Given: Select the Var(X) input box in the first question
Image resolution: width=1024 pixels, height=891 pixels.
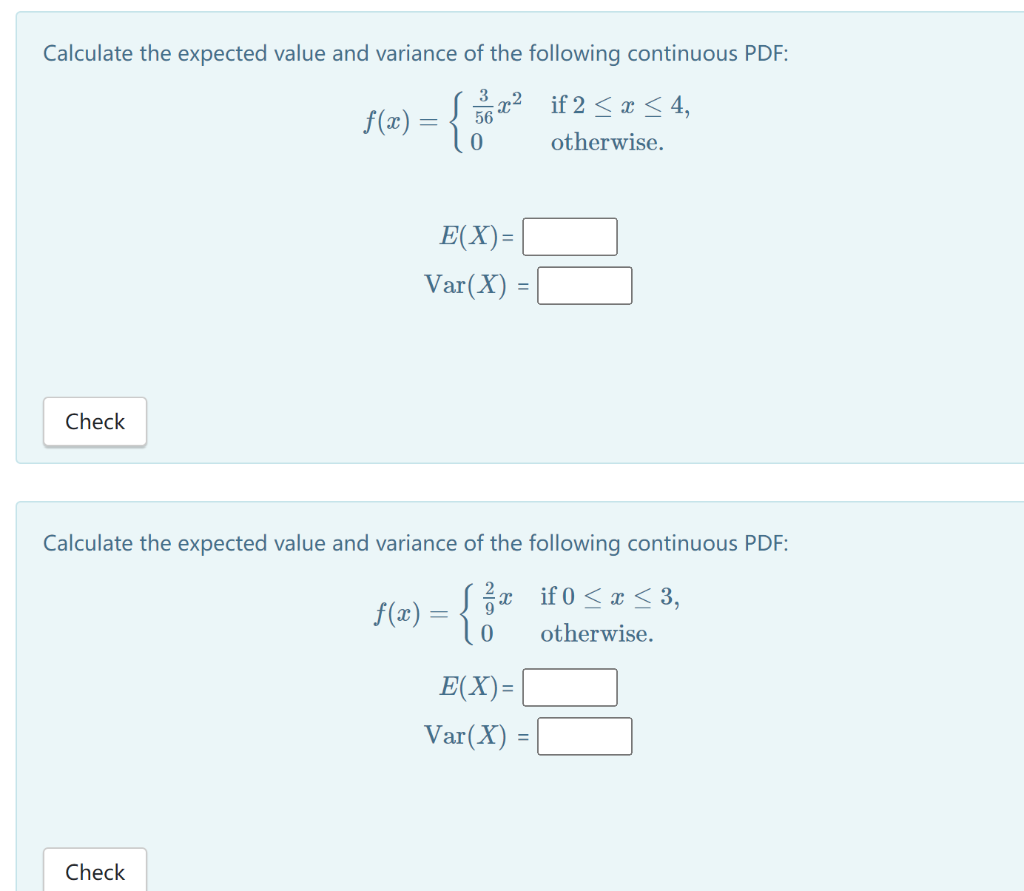Looking at the screenshot, I should point(584,285).
